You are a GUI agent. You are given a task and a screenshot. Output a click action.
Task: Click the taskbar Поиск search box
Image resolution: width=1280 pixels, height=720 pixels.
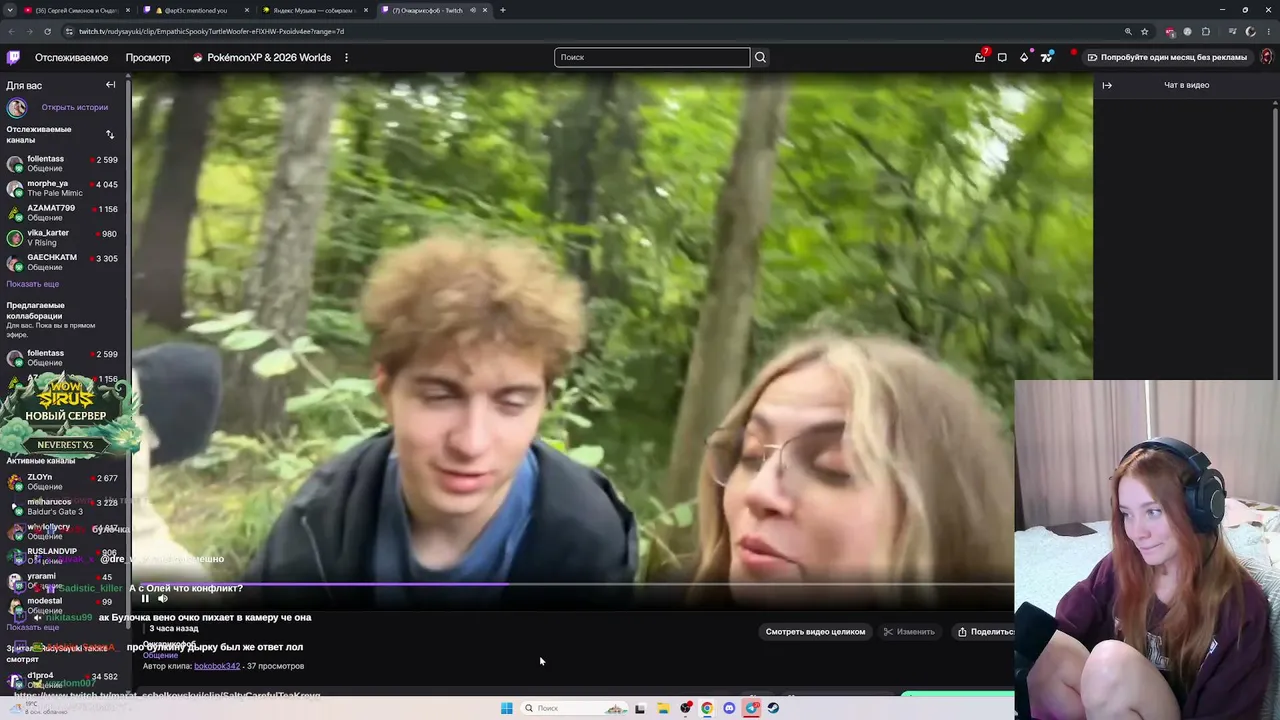(576, 708)
